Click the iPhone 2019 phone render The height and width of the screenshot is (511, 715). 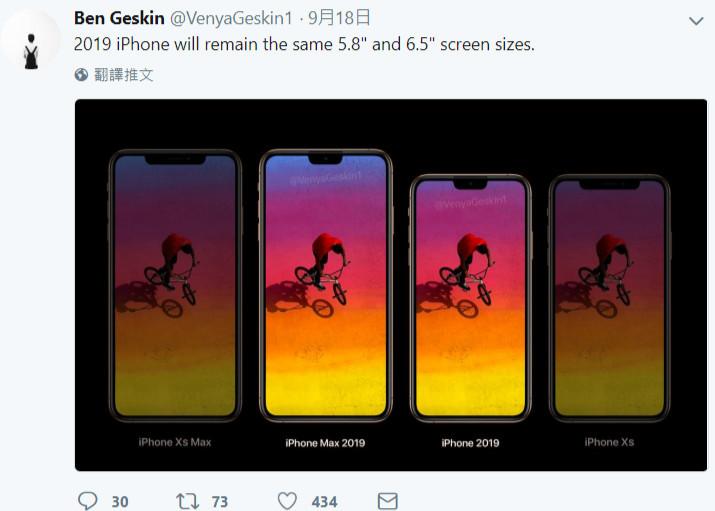pos(471,298)
